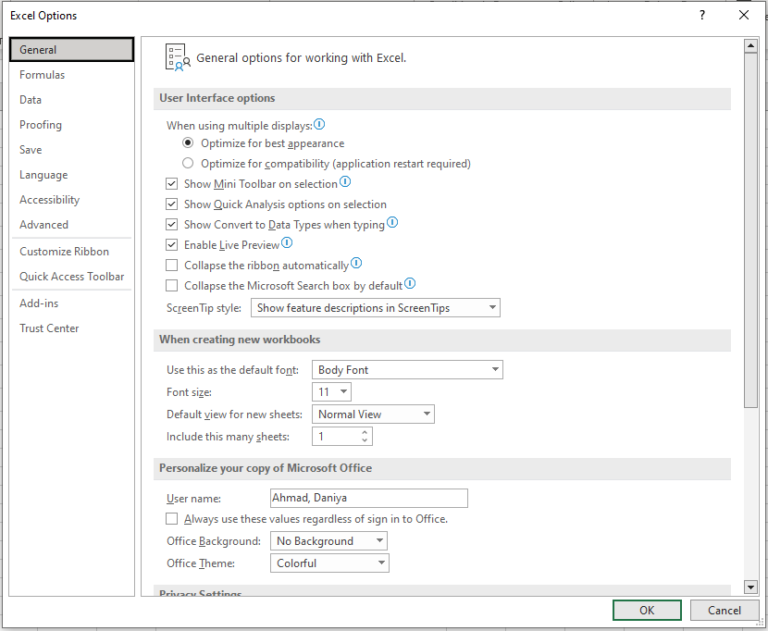Viewport: 768px width, 631px height.
Task: Open Customize Ribbon settings
Action: coord(72,251)
